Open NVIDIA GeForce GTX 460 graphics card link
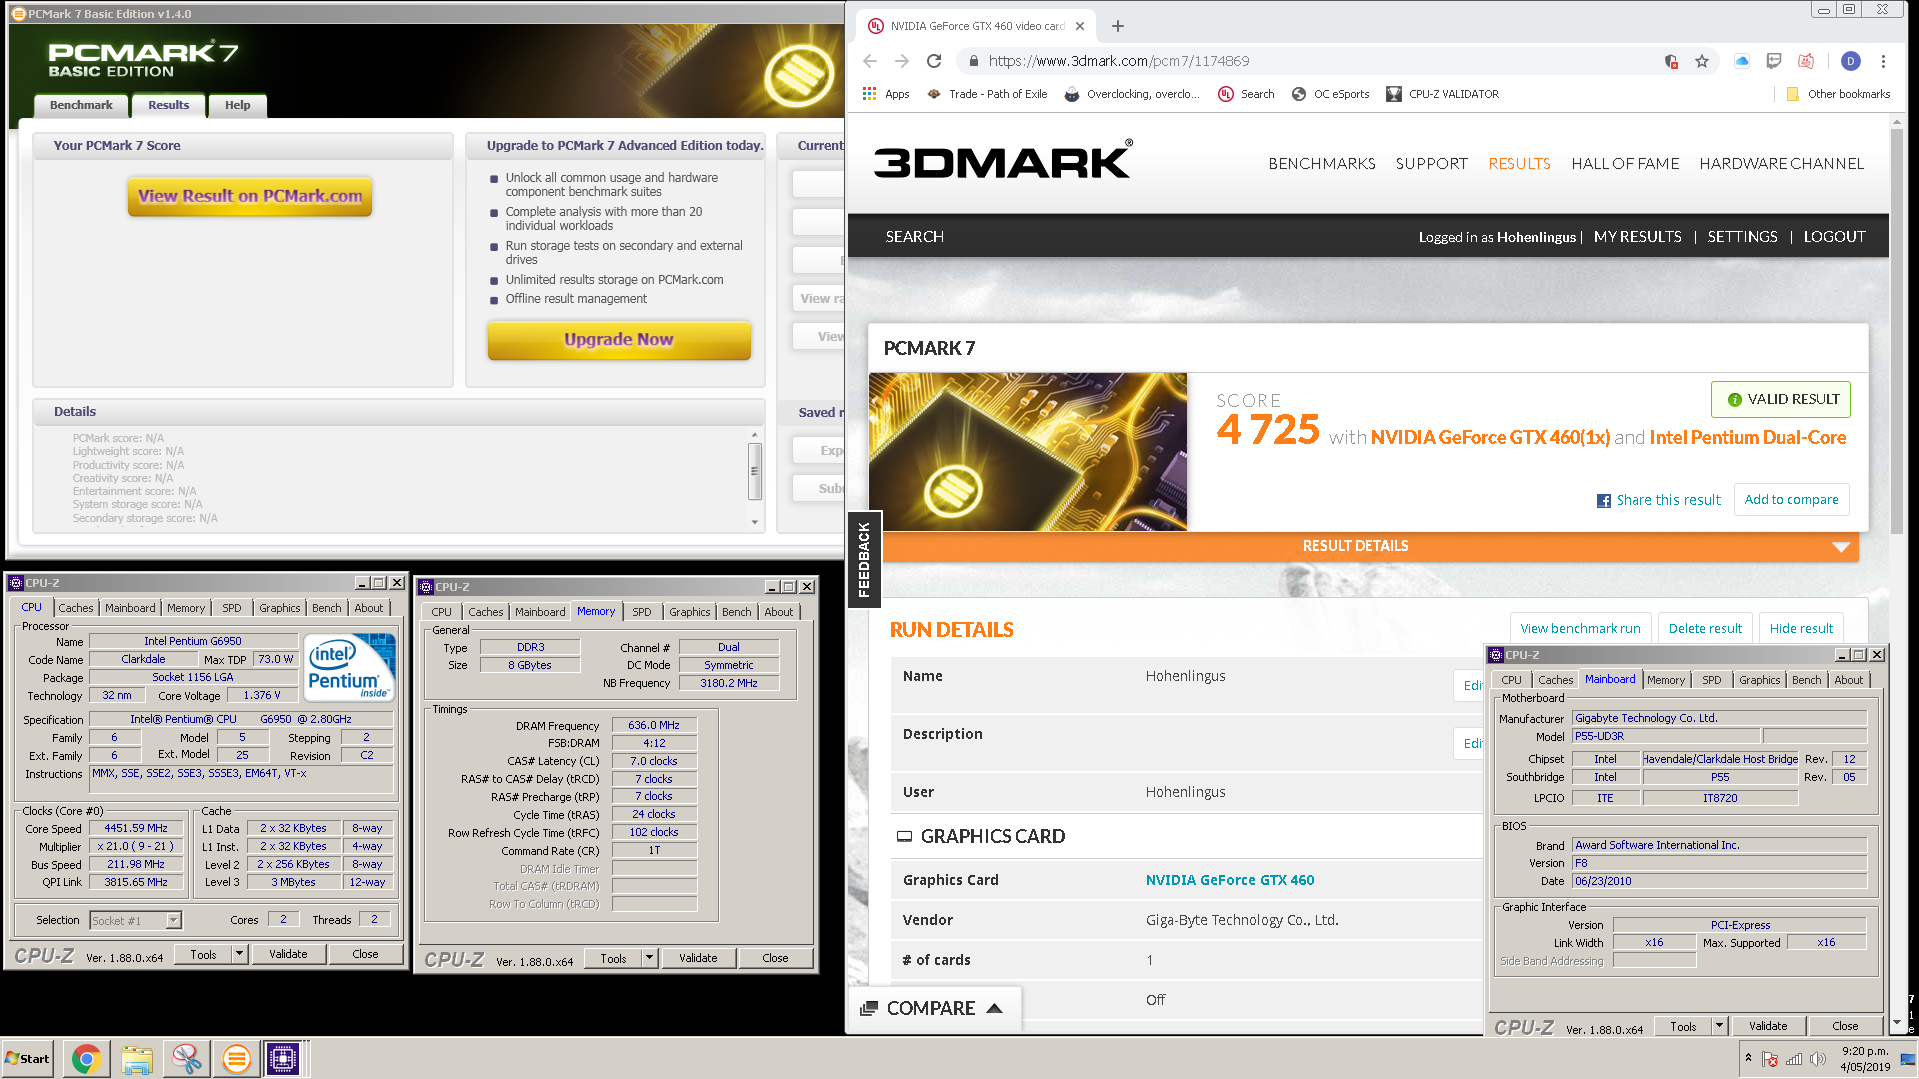The height and width of the screenshot is (1079, 1919). [x=1230, y=880]
